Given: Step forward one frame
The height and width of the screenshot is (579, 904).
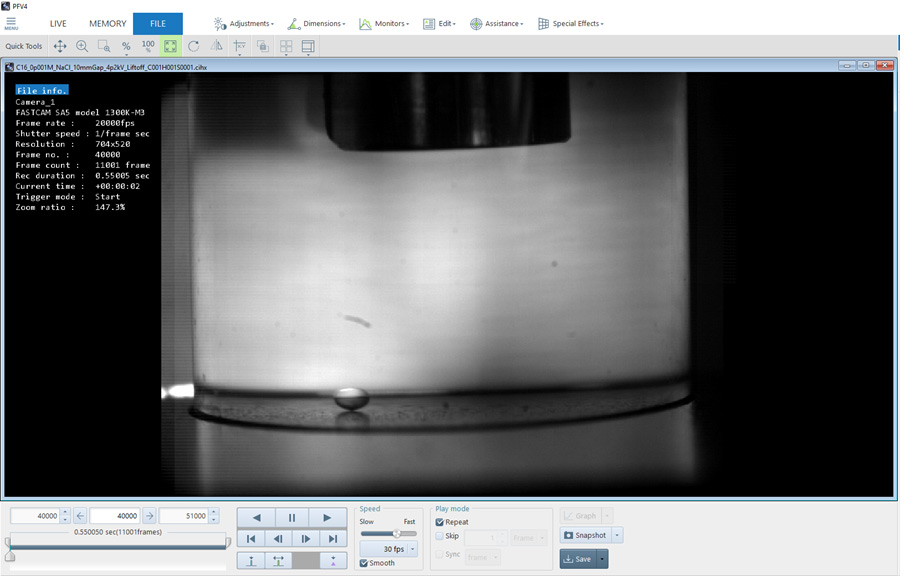Looking at the screenshot, I should coord(306,539).
